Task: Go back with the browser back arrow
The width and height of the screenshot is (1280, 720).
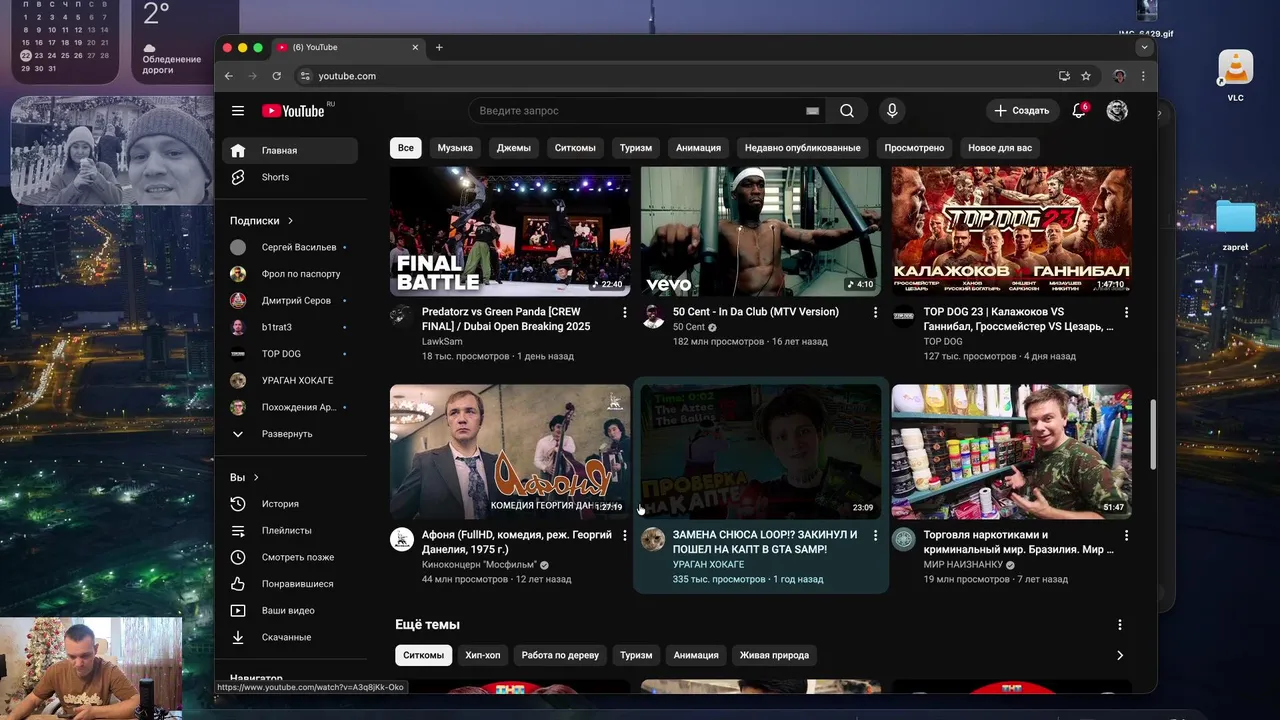Action: pyautogui.click(x=229, y=76)
